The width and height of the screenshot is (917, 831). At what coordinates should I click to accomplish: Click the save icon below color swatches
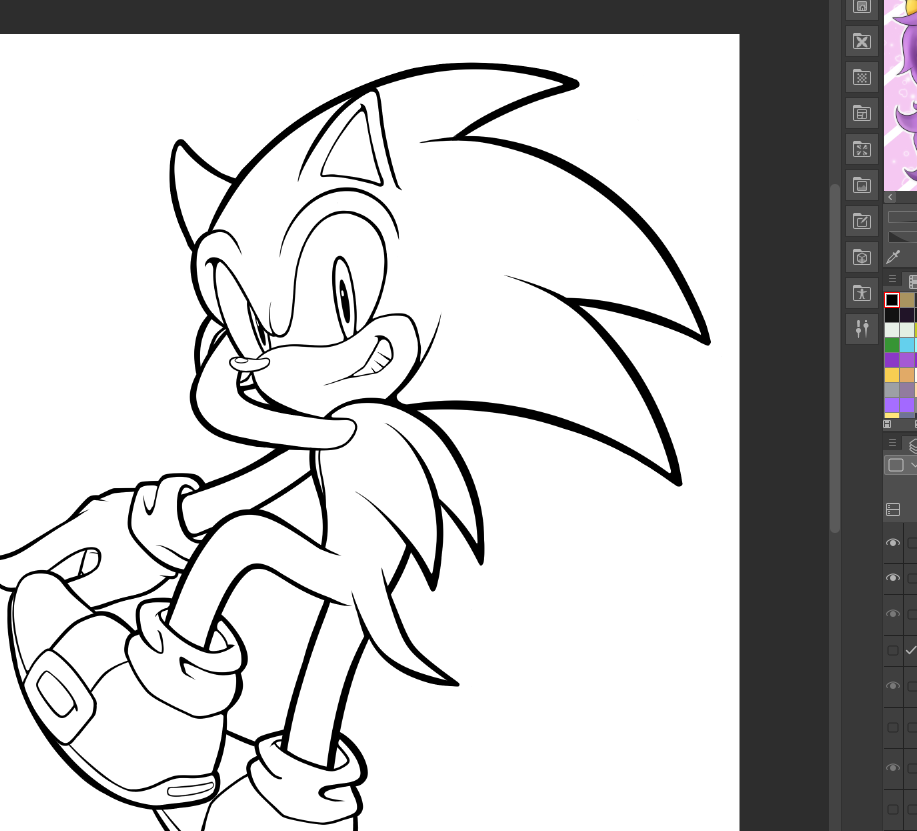[887, 423]
